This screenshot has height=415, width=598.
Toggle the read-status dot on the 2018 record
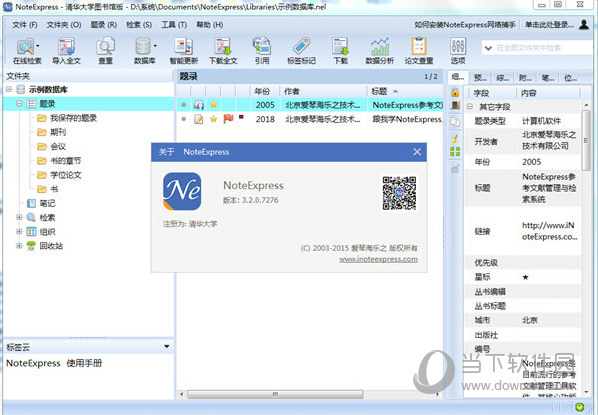184,119
